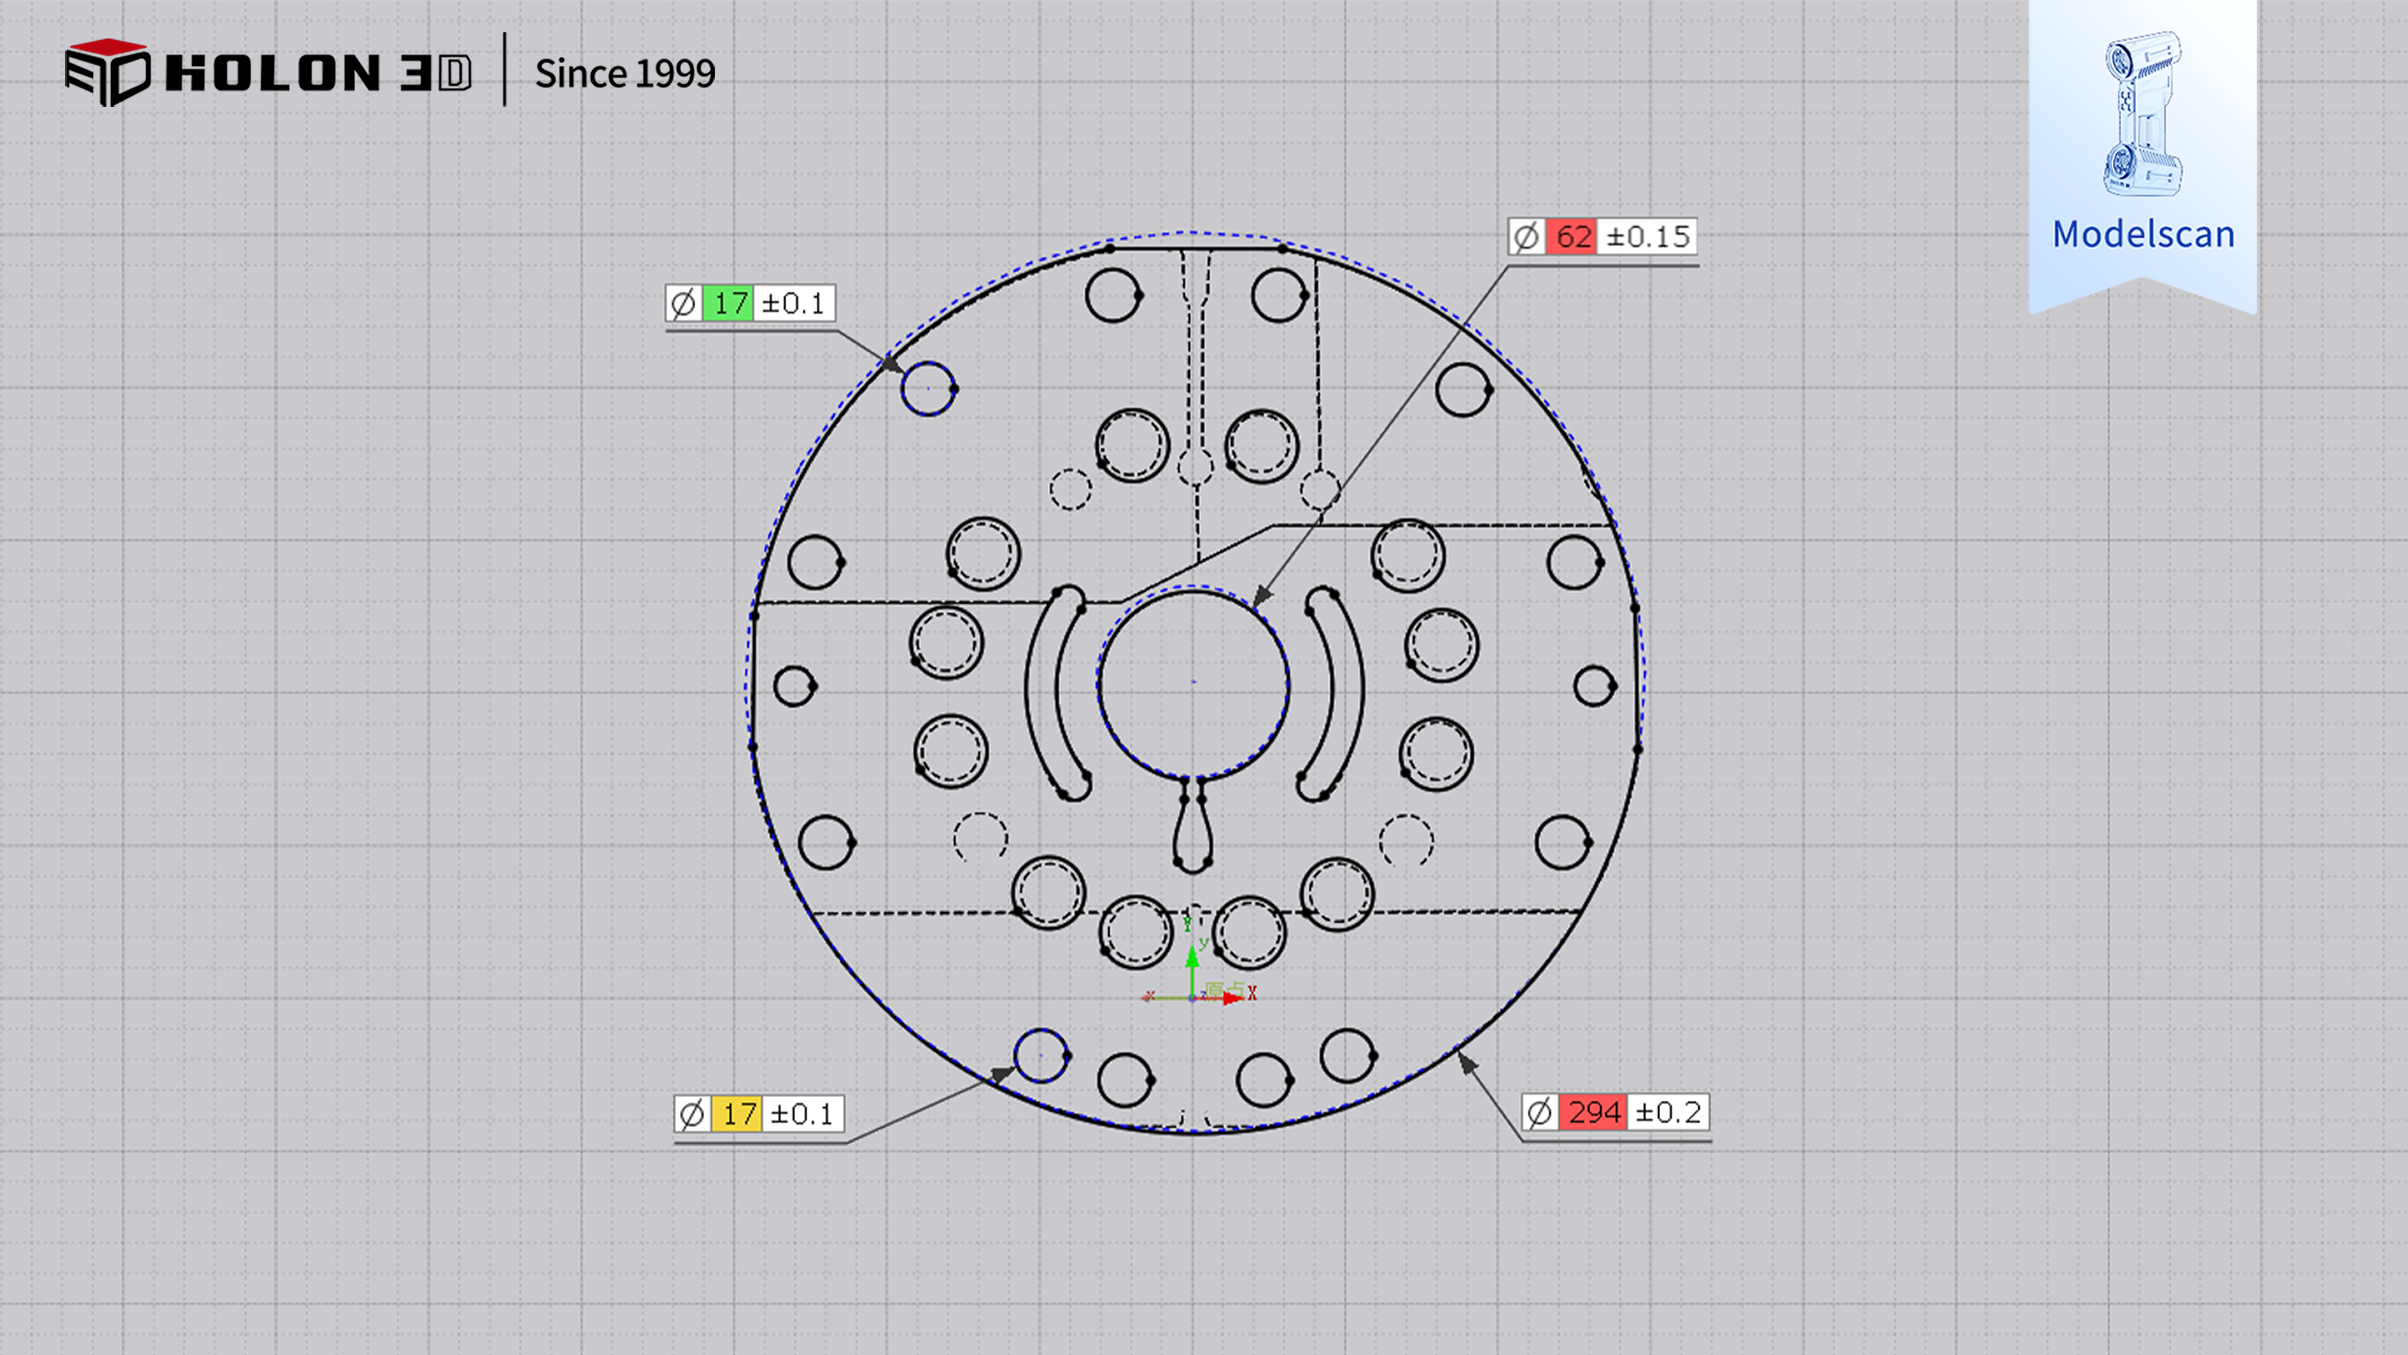Image resolution: width=2408 pixels, height=1355 pixels.
Task: Click the Modelscan handheld scanner icon
Action: point(2142,112)
